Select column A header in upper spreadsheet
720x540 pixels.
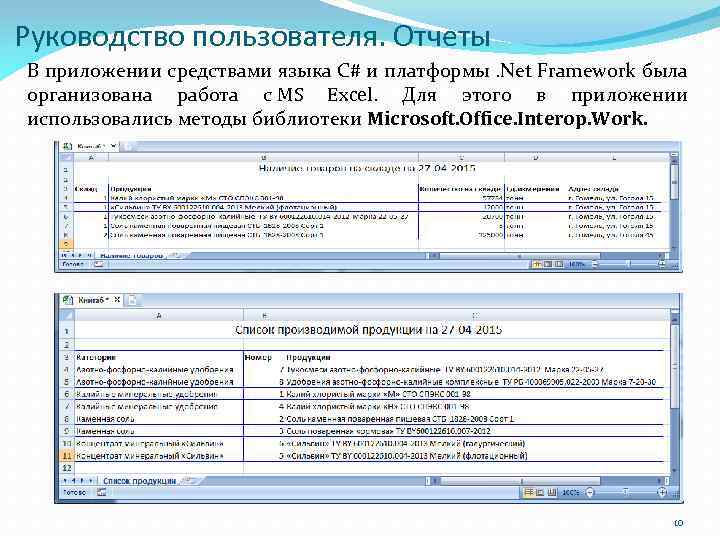pyautogui.click(x=91, y=158)
